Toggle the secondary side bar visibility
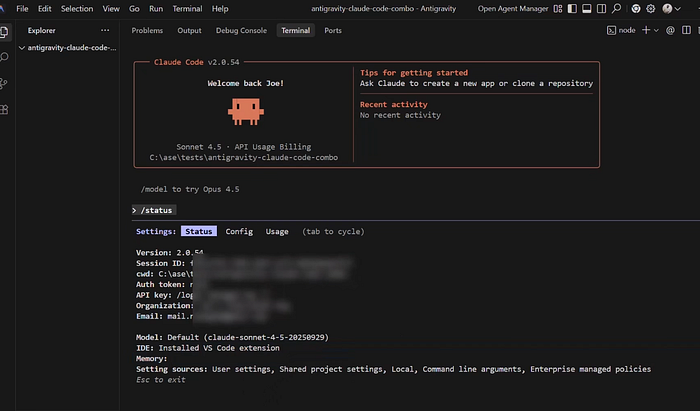The image size is (700, 411). (x=601, y=8)
